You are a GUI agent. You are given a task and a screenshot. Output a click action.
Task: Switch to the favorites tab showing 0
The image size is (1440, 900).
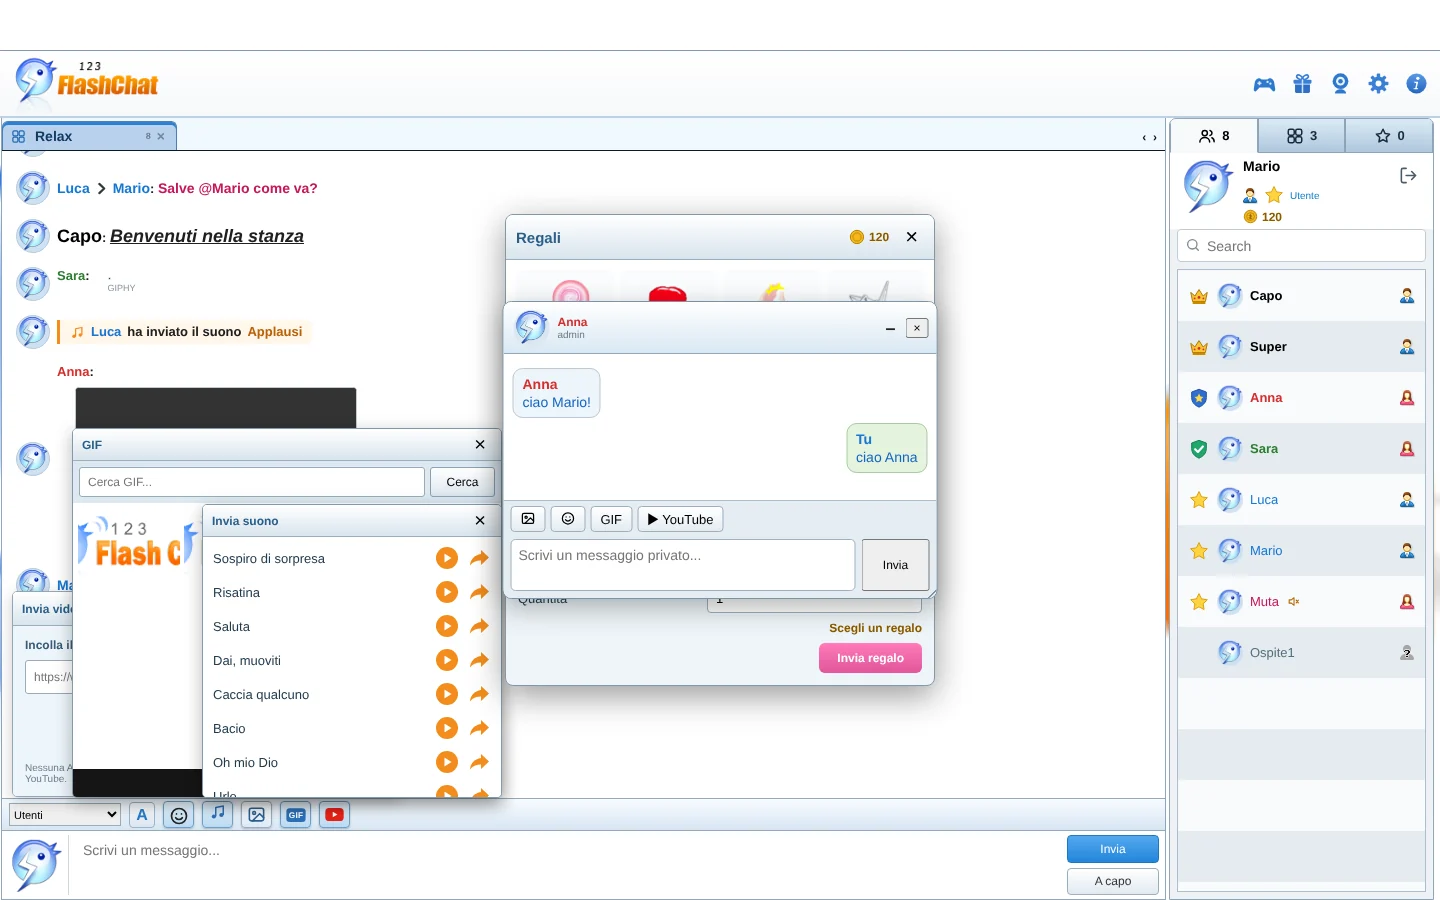point(1389,136)
